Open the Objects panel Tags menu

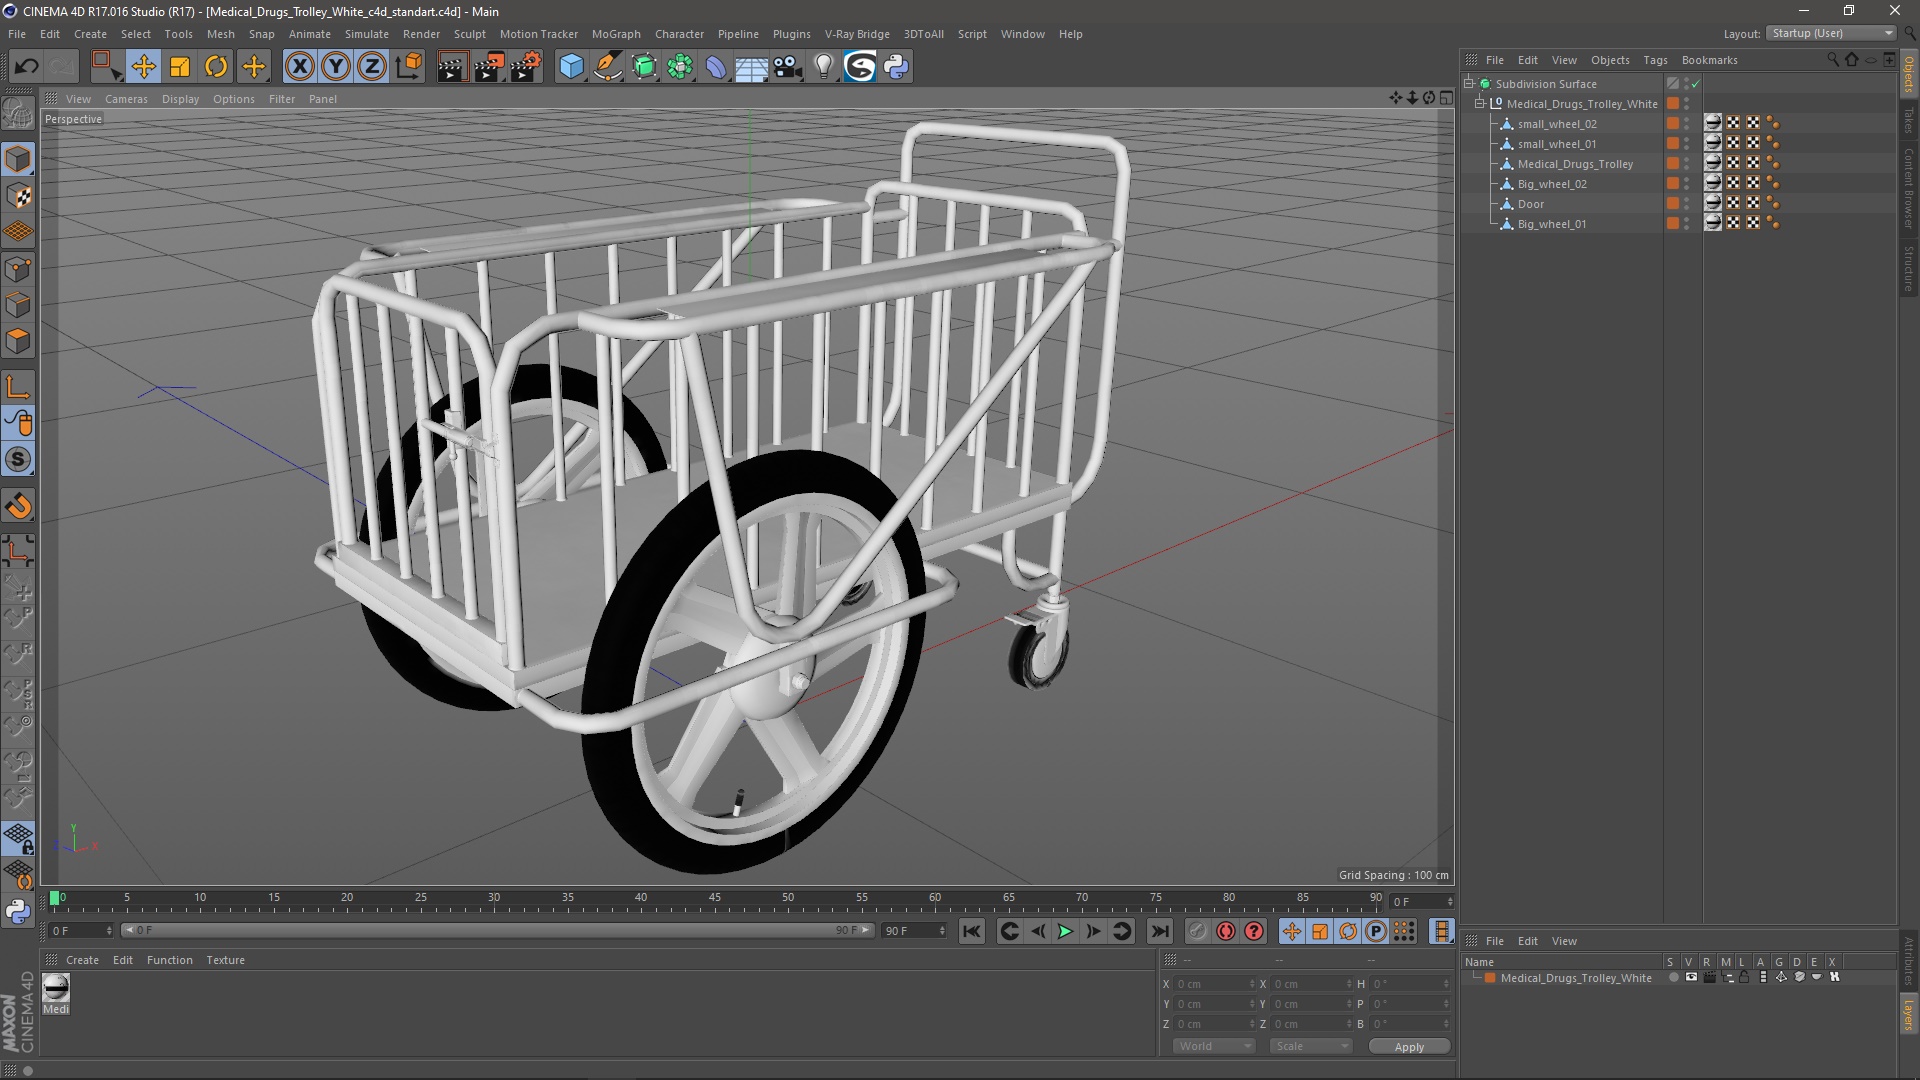click(1655, 60)
